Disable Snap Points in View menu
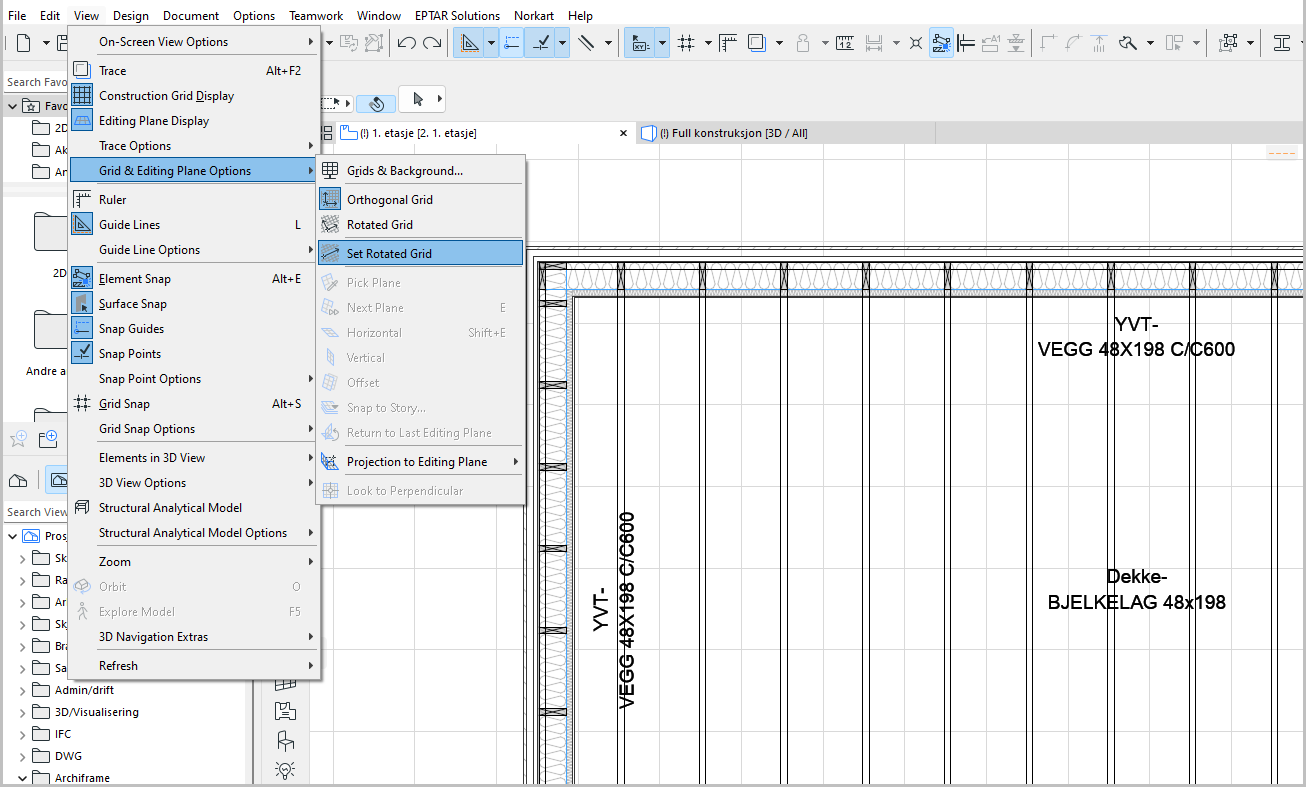This screenshot has width=1306, height=787. pos(129,354)
